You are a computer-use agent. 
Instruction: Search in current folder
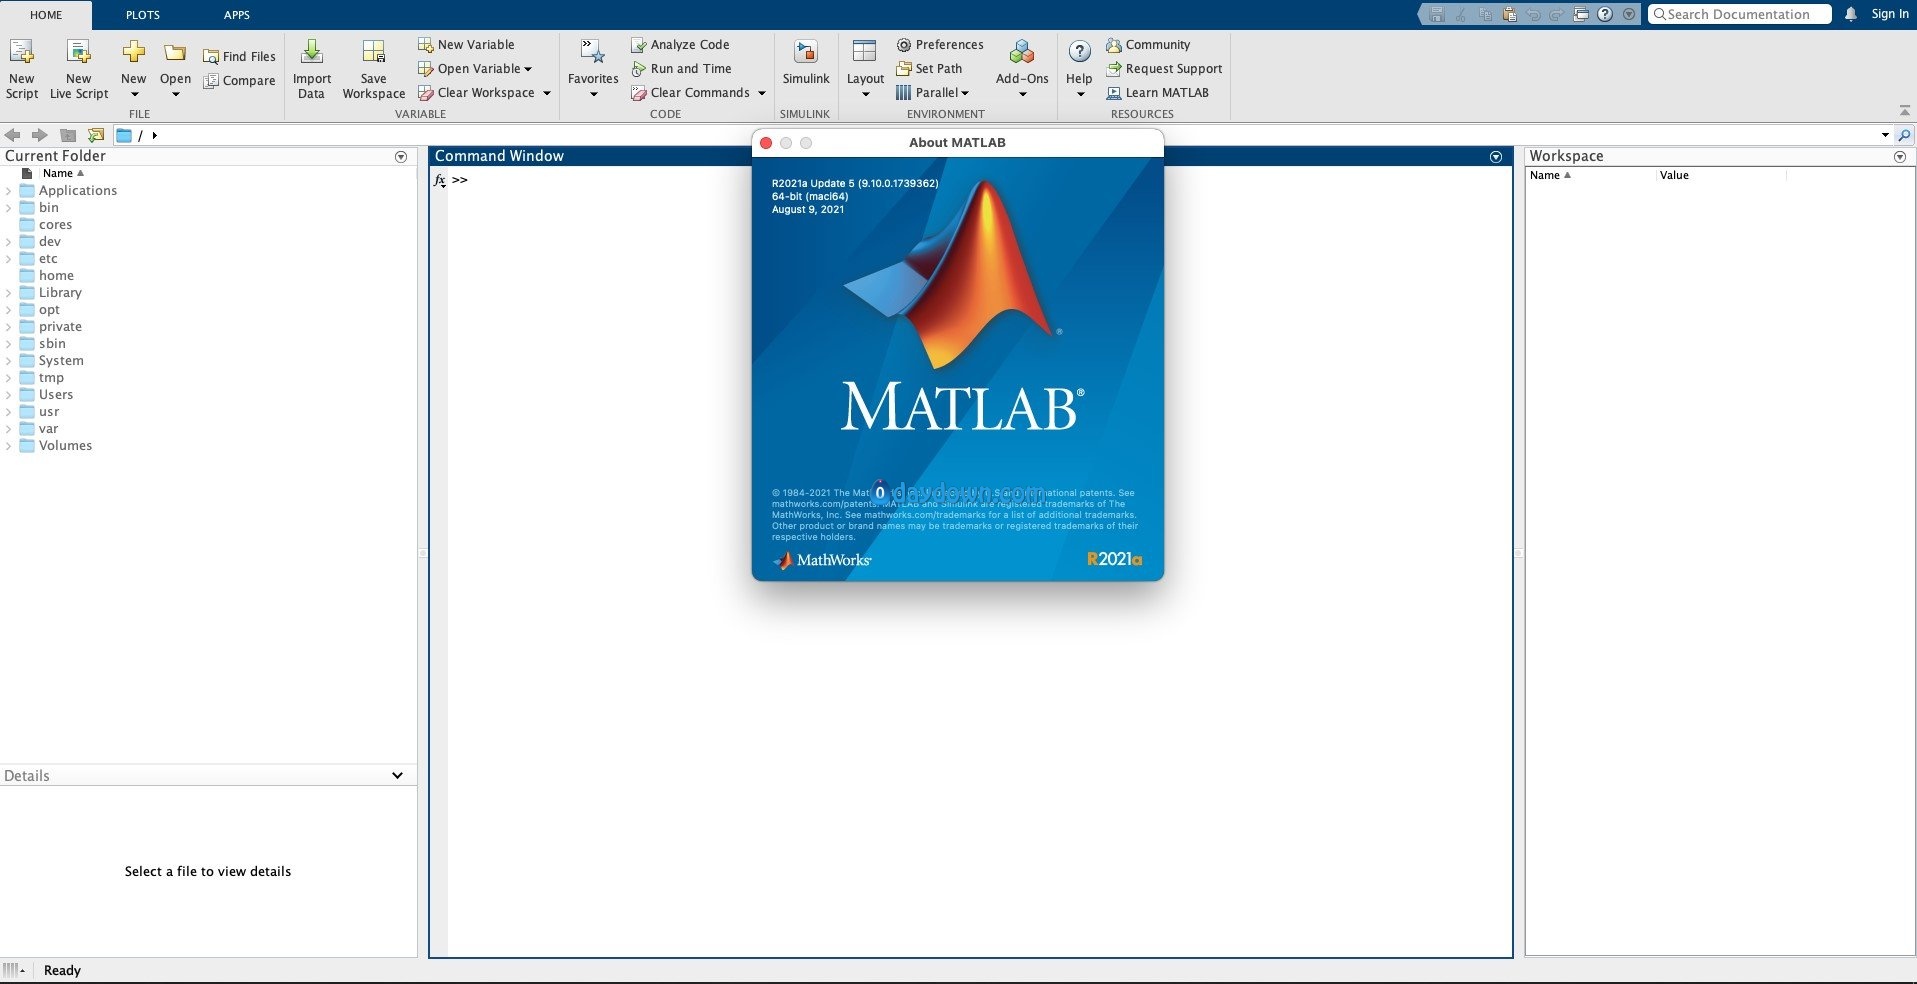1904,135
